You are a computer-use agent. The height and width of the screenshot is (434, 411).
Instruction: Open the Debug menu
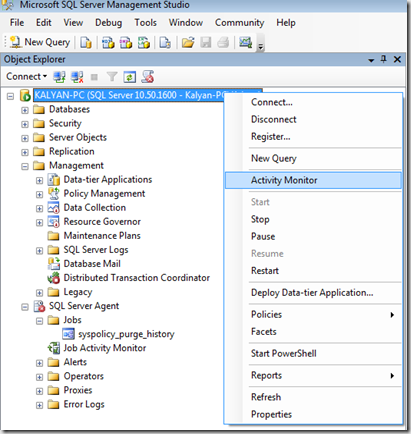click(108, 23)
